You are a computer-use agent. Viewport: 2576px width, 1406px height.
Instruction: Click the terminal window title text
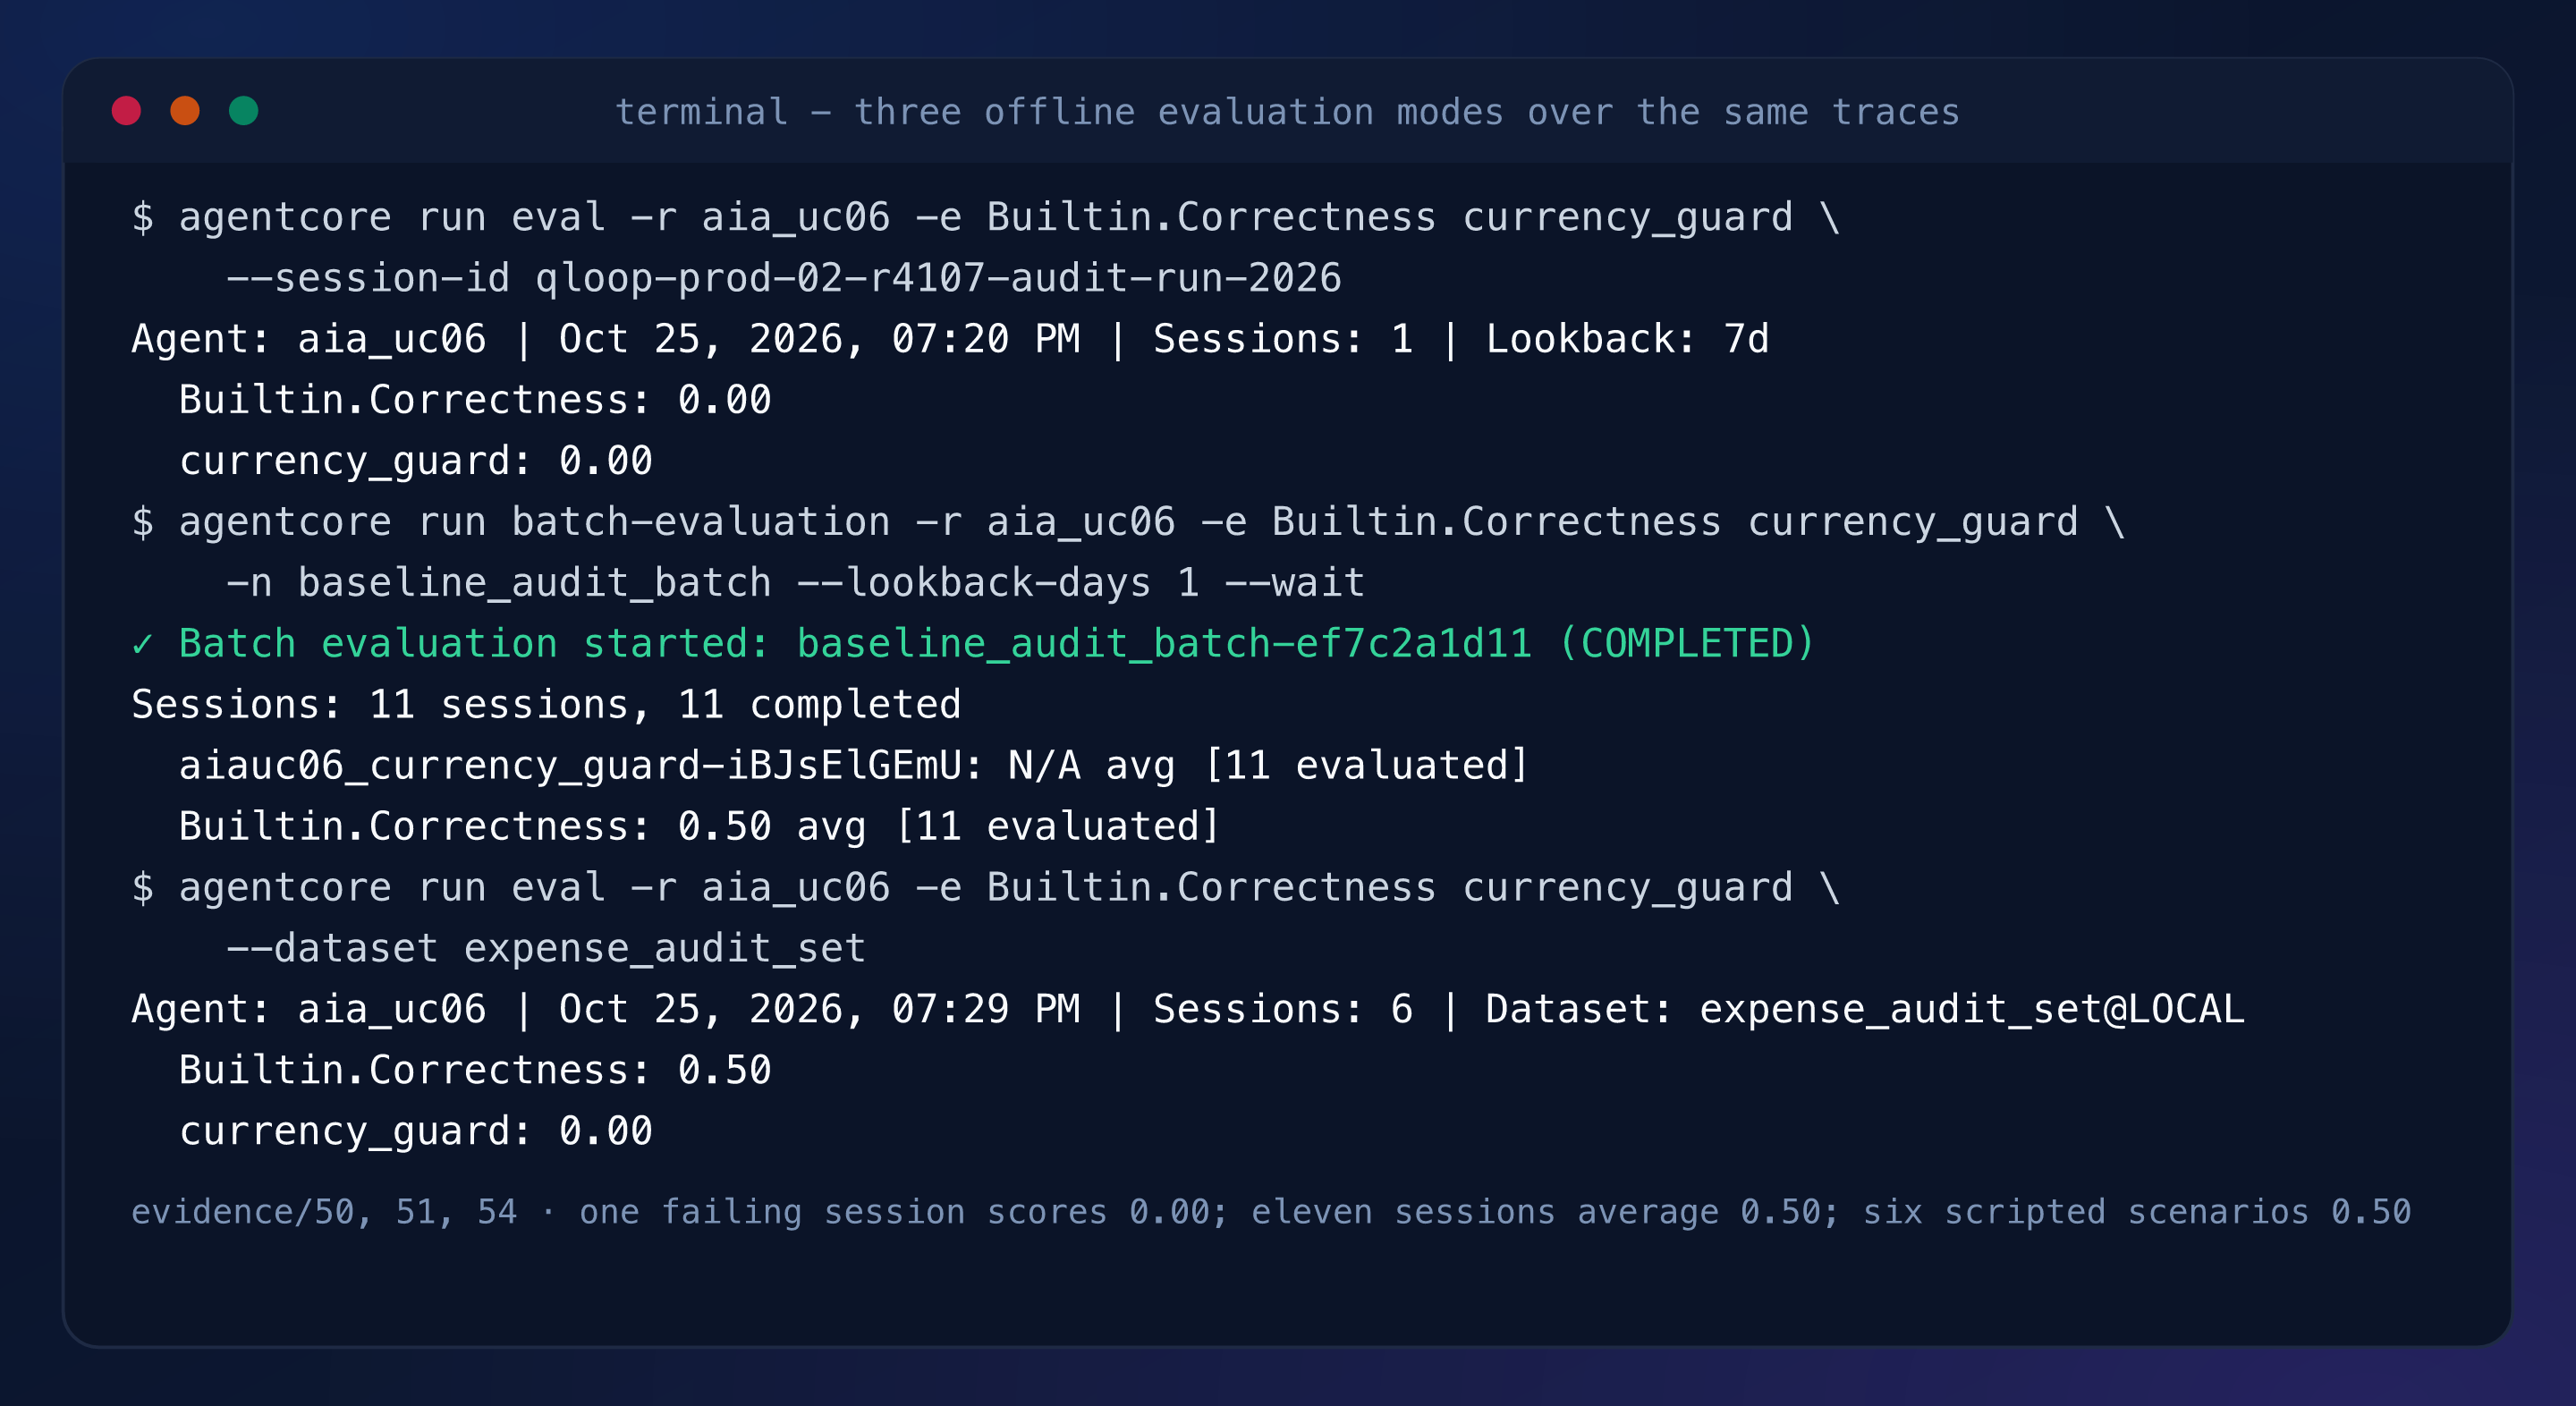pyautogui.click(x=1287, y=112)
